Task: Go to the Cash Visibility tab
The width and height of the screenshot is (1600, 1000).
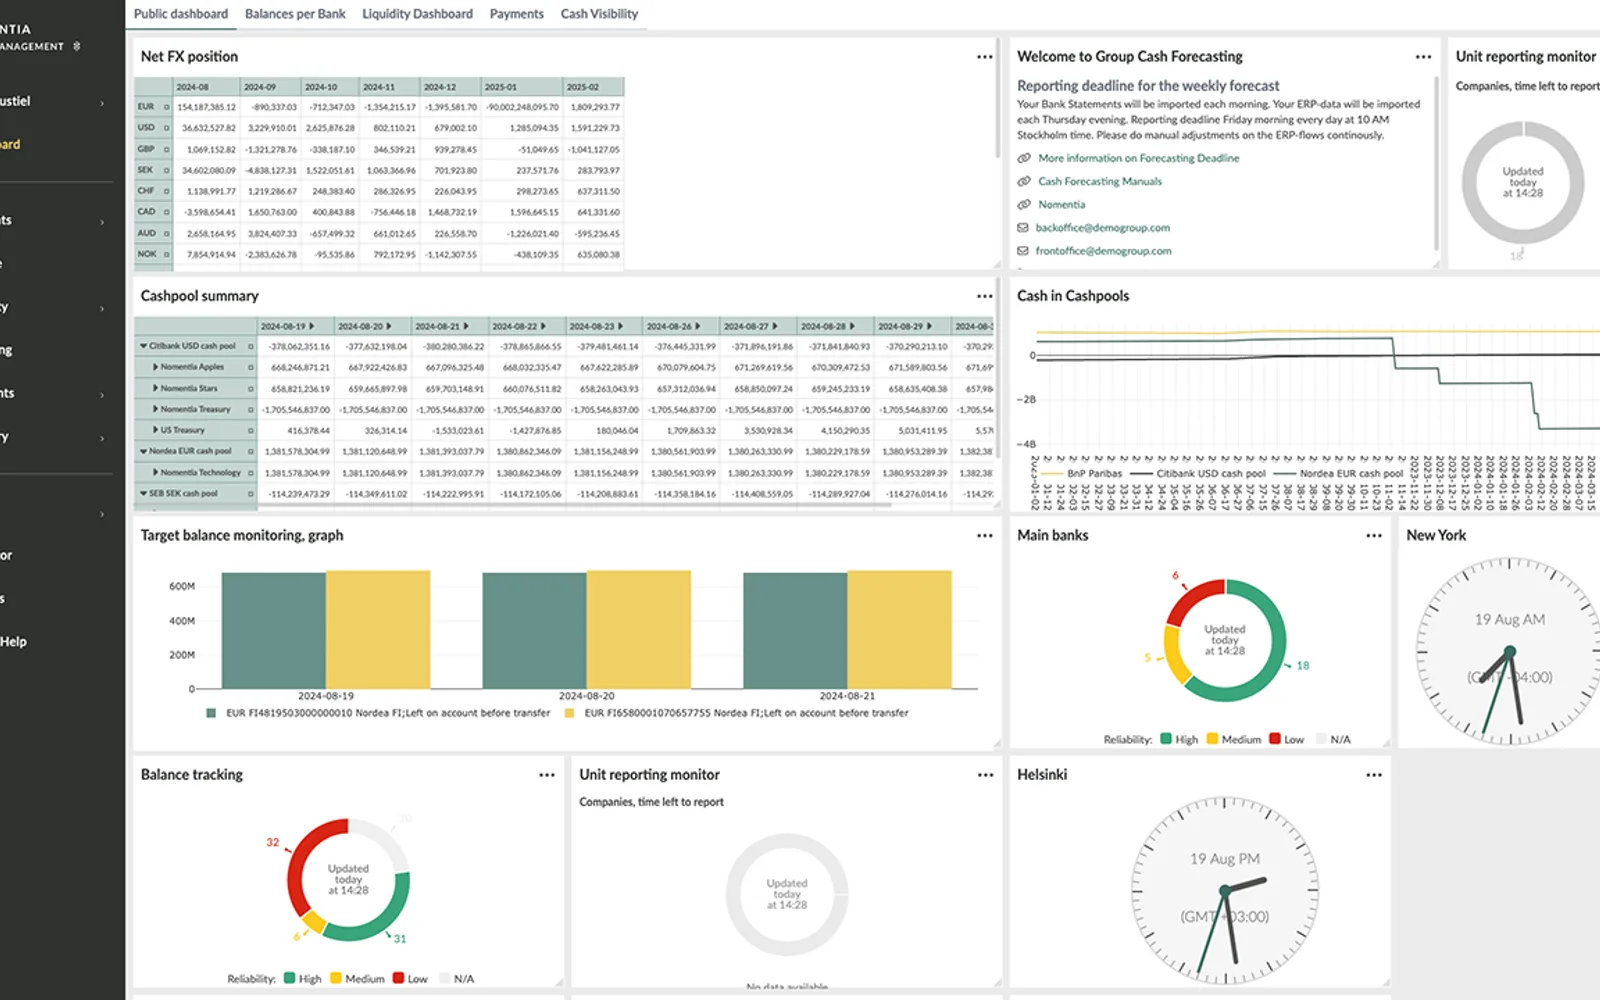Action: click(599, 14)
